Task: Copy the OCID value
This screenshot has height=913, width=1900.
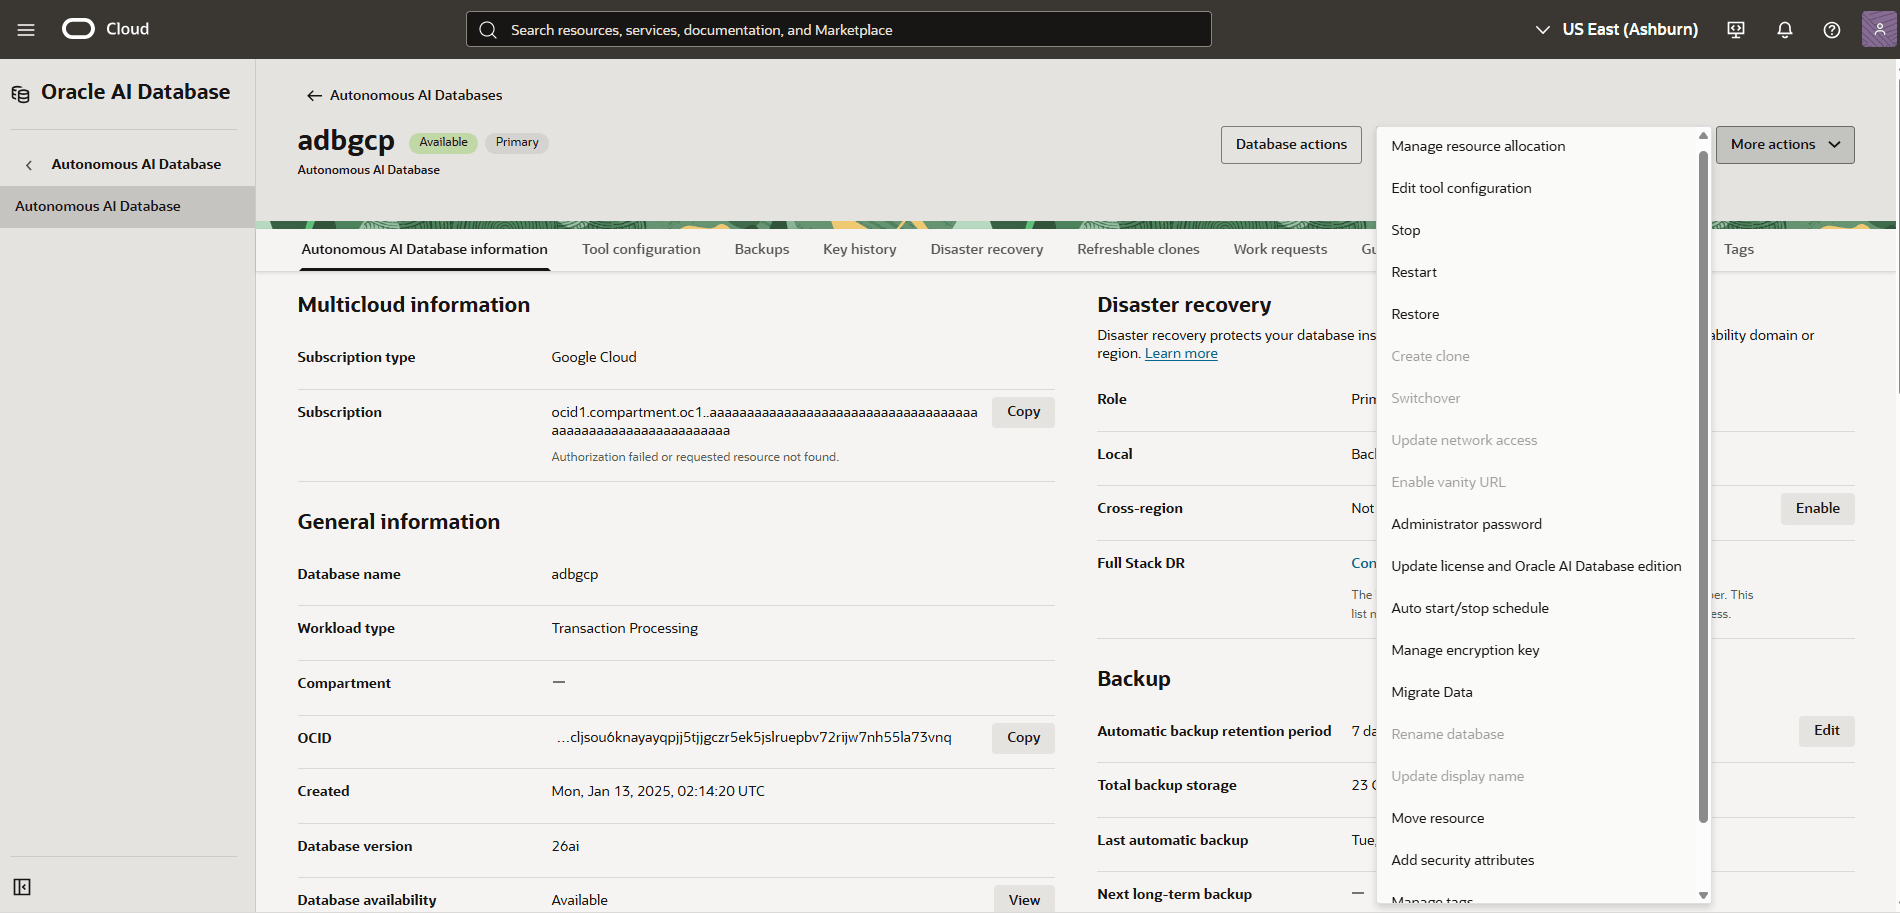Action: click(1022, 737)
